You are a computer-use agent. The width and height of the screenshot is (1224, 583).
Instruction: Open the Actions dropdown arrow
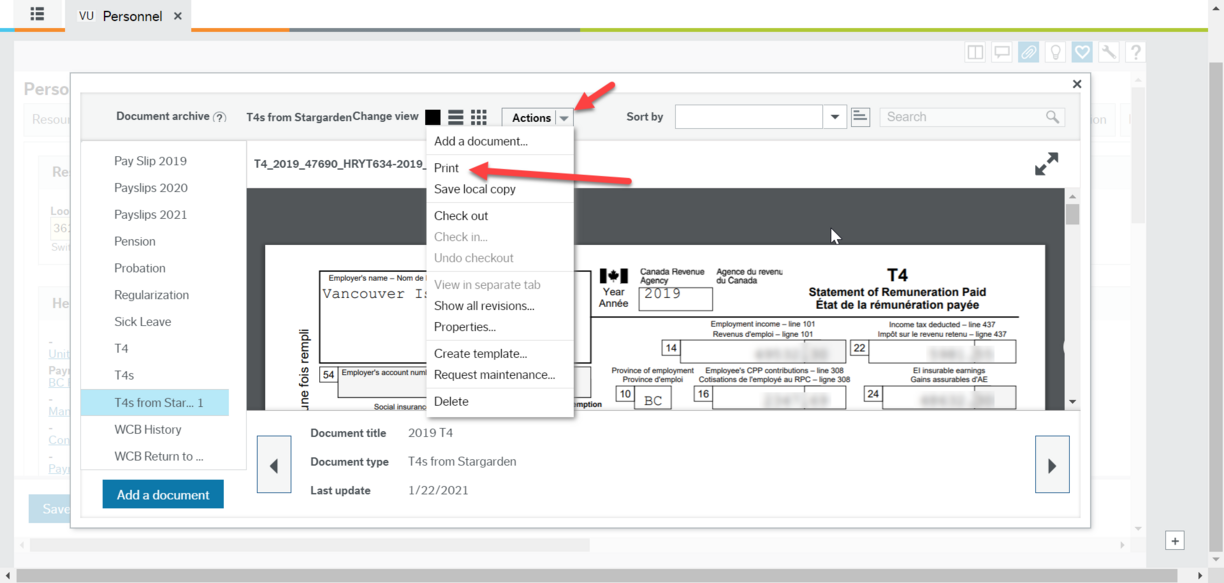click(565, 117)
